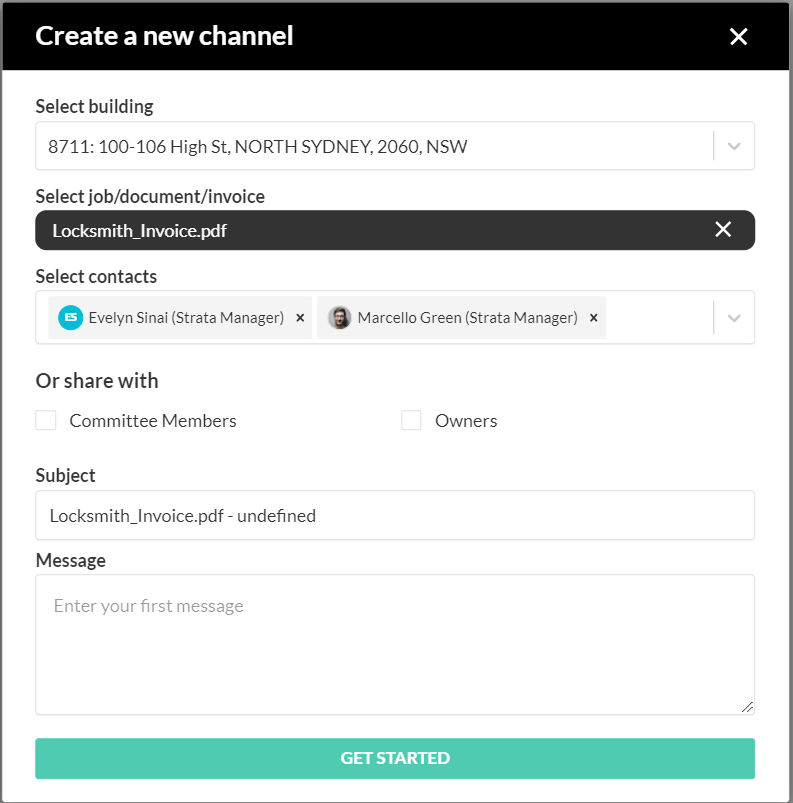The height and width of the screenshot is (803, 793).
Task: Remove the attached Locksmith_Invoice.pdf file
Action: pos(723,230)
